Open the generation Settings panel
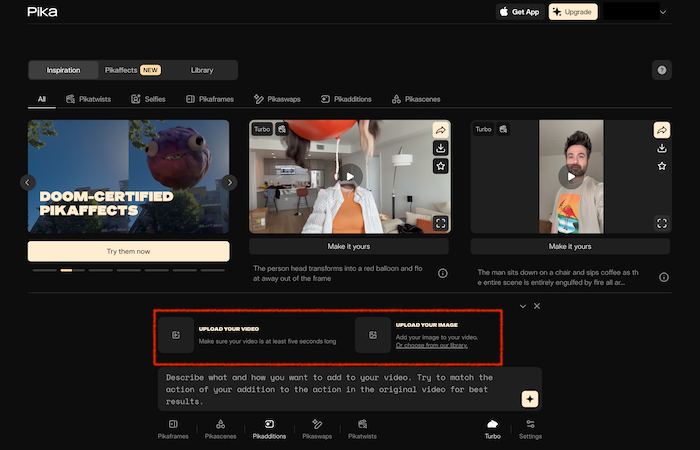The height and width of the screenshot is (450, 700). [530, 429]
